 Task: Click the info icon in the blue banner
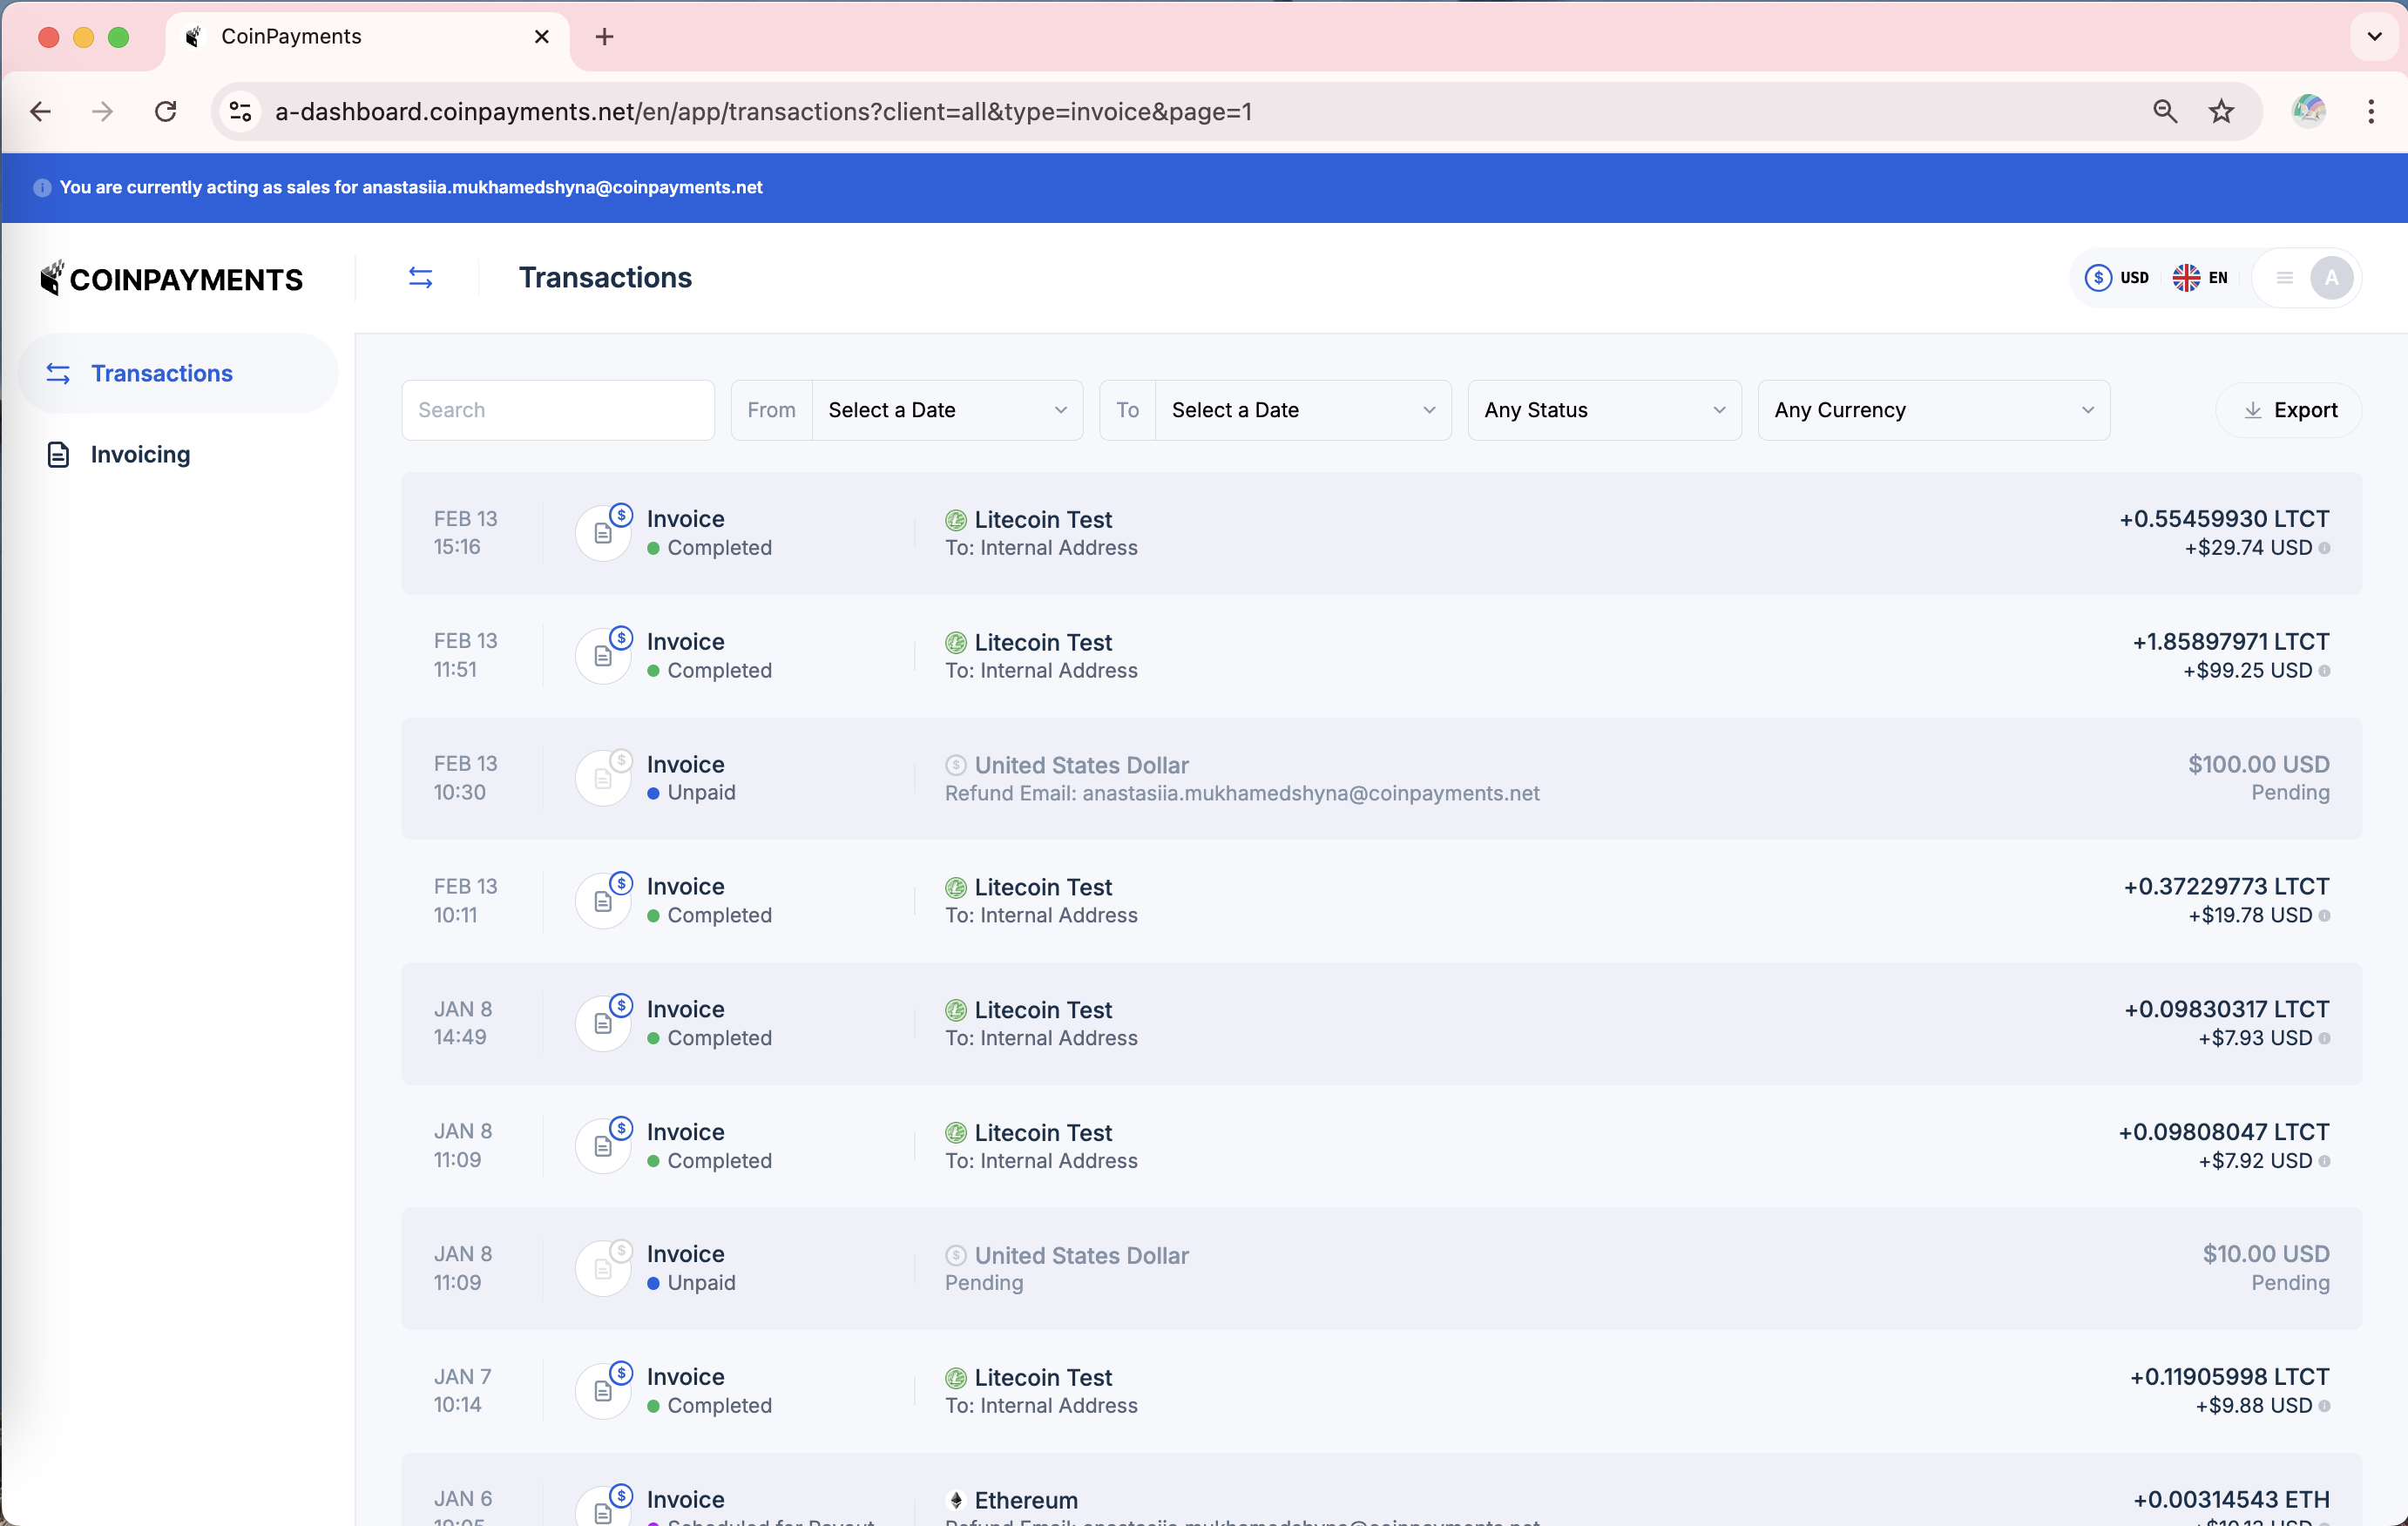click(42, 188)
